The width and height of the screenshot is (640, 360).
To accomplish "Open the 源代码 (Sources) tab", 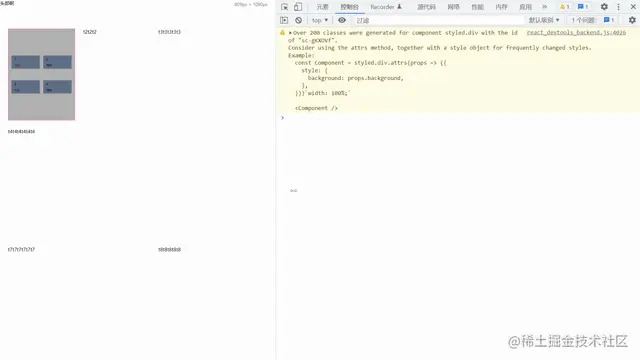I will [426, 7].
